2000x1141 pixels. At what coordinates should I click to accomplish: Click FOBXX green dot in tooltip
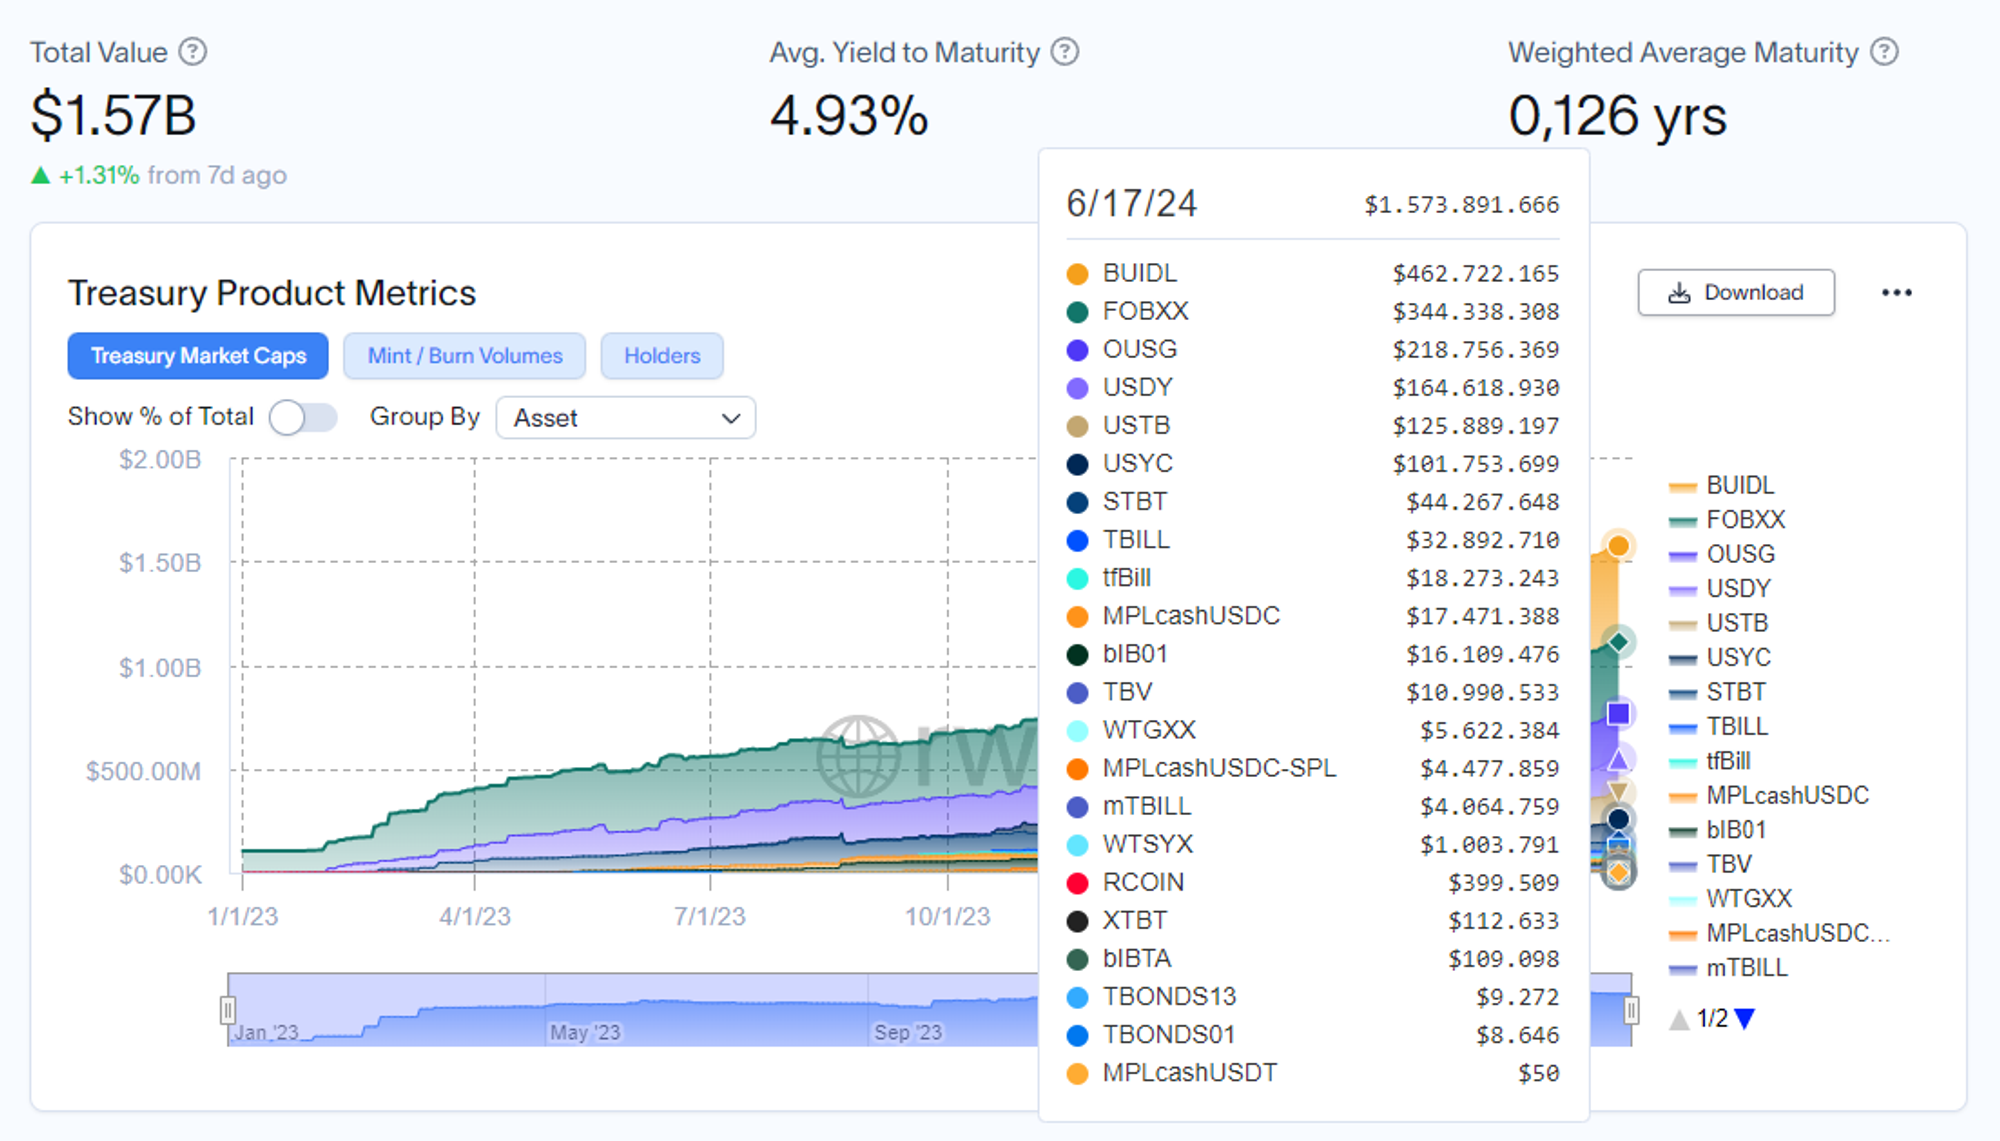[x=1077, y=312]
